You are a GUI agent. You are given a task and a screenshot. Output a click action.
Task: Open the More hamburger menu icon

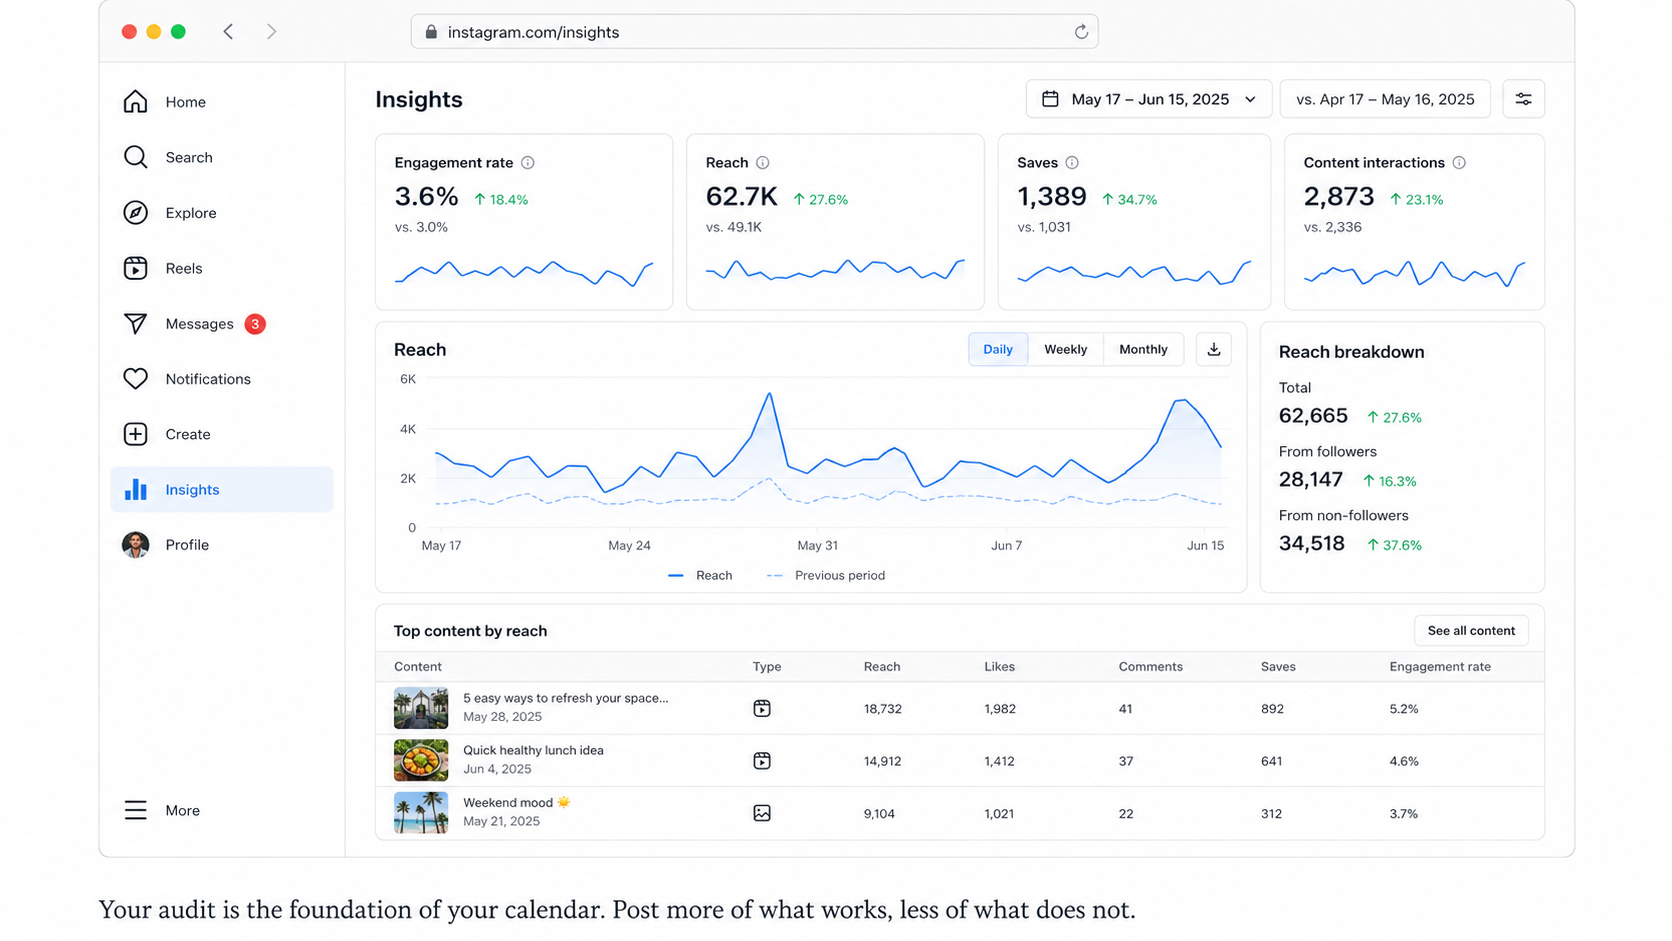point(135,811)
